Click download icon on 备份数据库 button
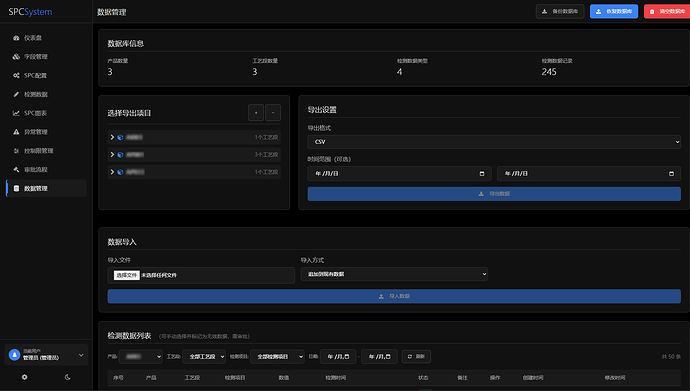The height and width of the screenshot is (391, 690). [545, 11]
